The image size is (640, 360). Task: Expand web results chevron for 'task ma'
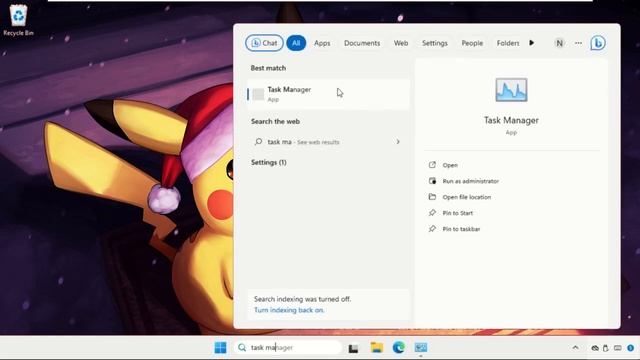(x=398, y=142)
